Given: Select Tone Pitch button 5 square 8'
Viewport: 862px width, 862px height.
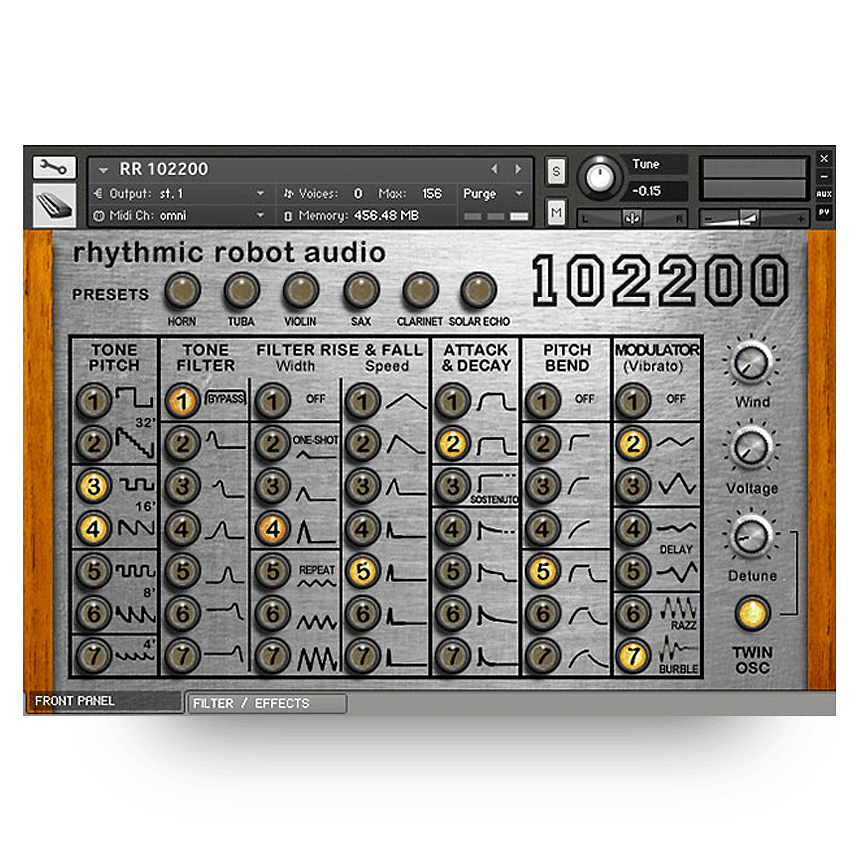Looking at the screenshot, I should pos(93,571).
